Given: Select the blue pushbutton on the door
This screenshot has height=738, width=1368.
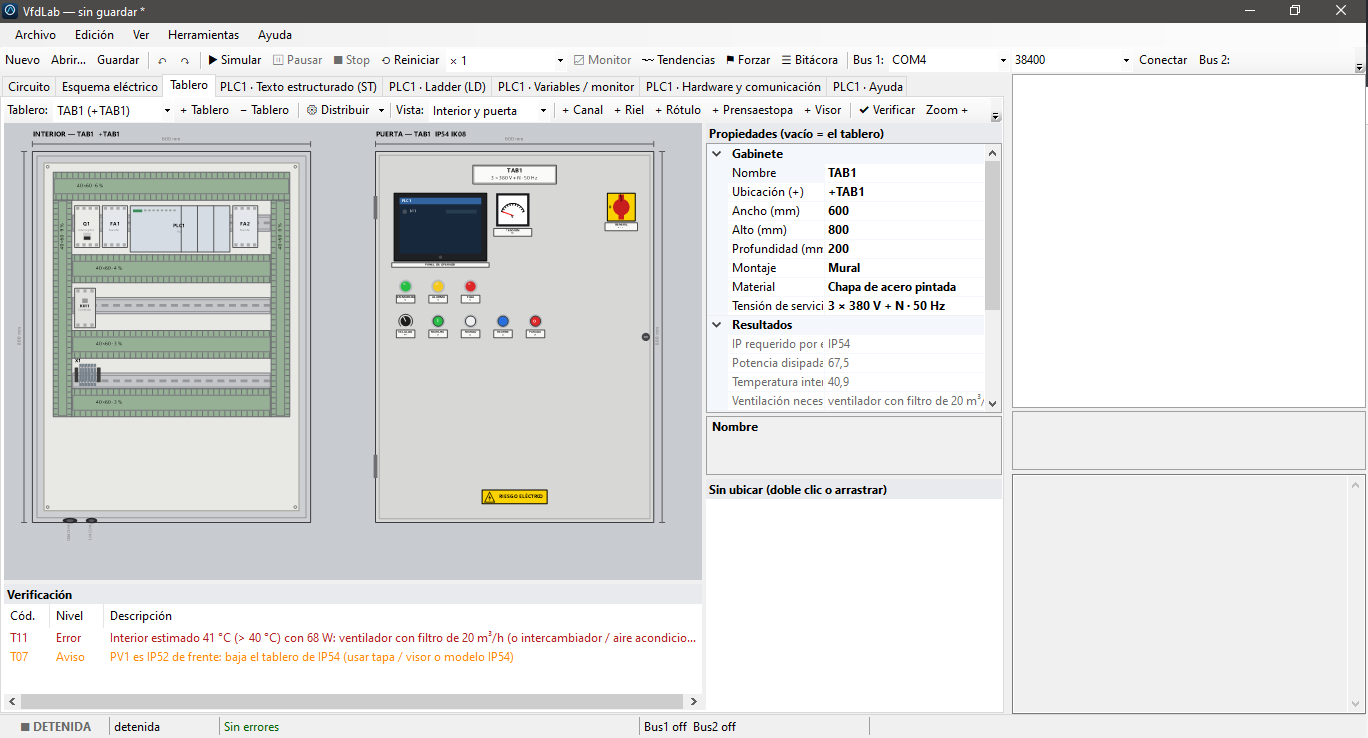Looking at the screenshot, I should (502, 321).
